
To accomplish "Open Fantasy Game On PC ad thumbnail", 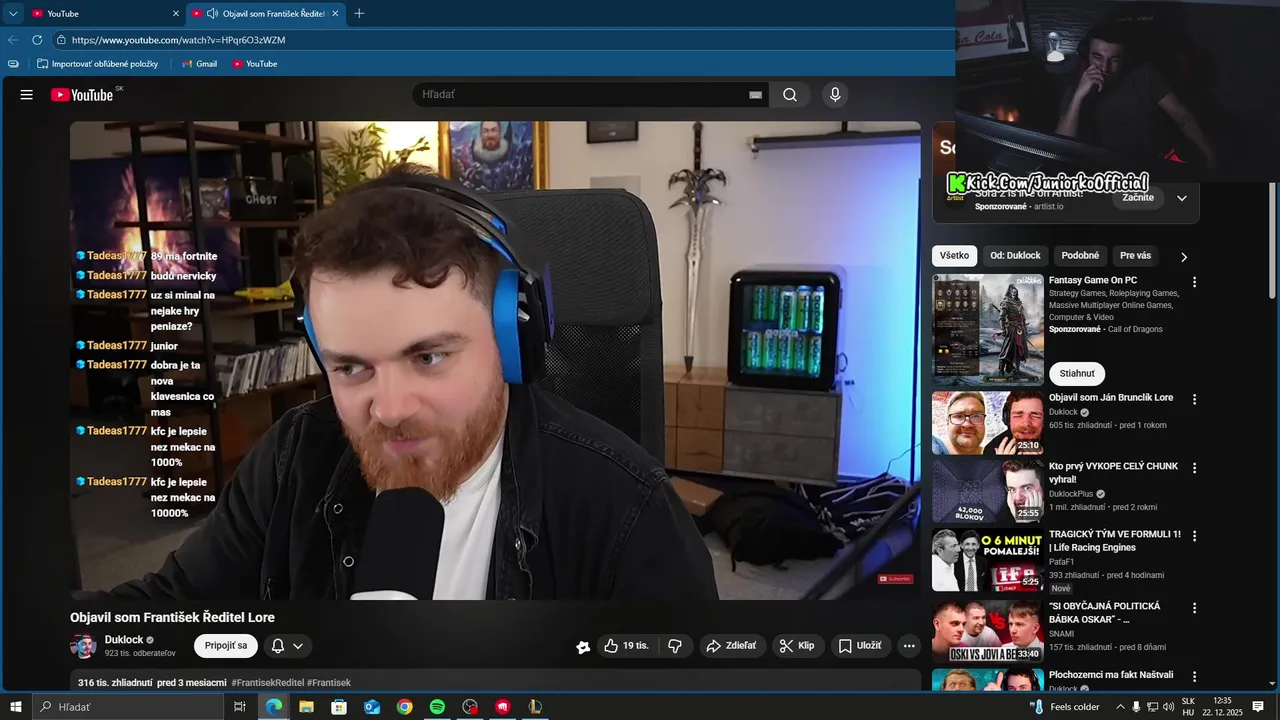I will coord(988,330).
